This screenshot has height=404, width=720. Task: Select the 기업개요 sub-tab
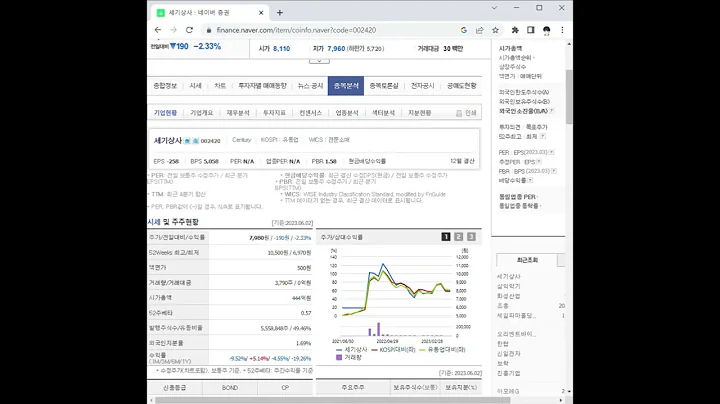[x=202, y=113]
